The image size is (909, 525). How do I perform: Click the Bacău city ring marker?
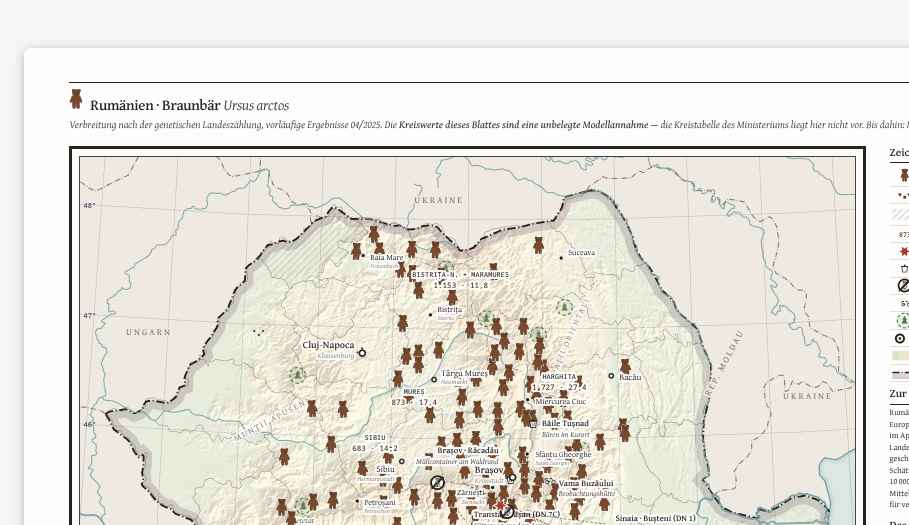tap(611, 375)
